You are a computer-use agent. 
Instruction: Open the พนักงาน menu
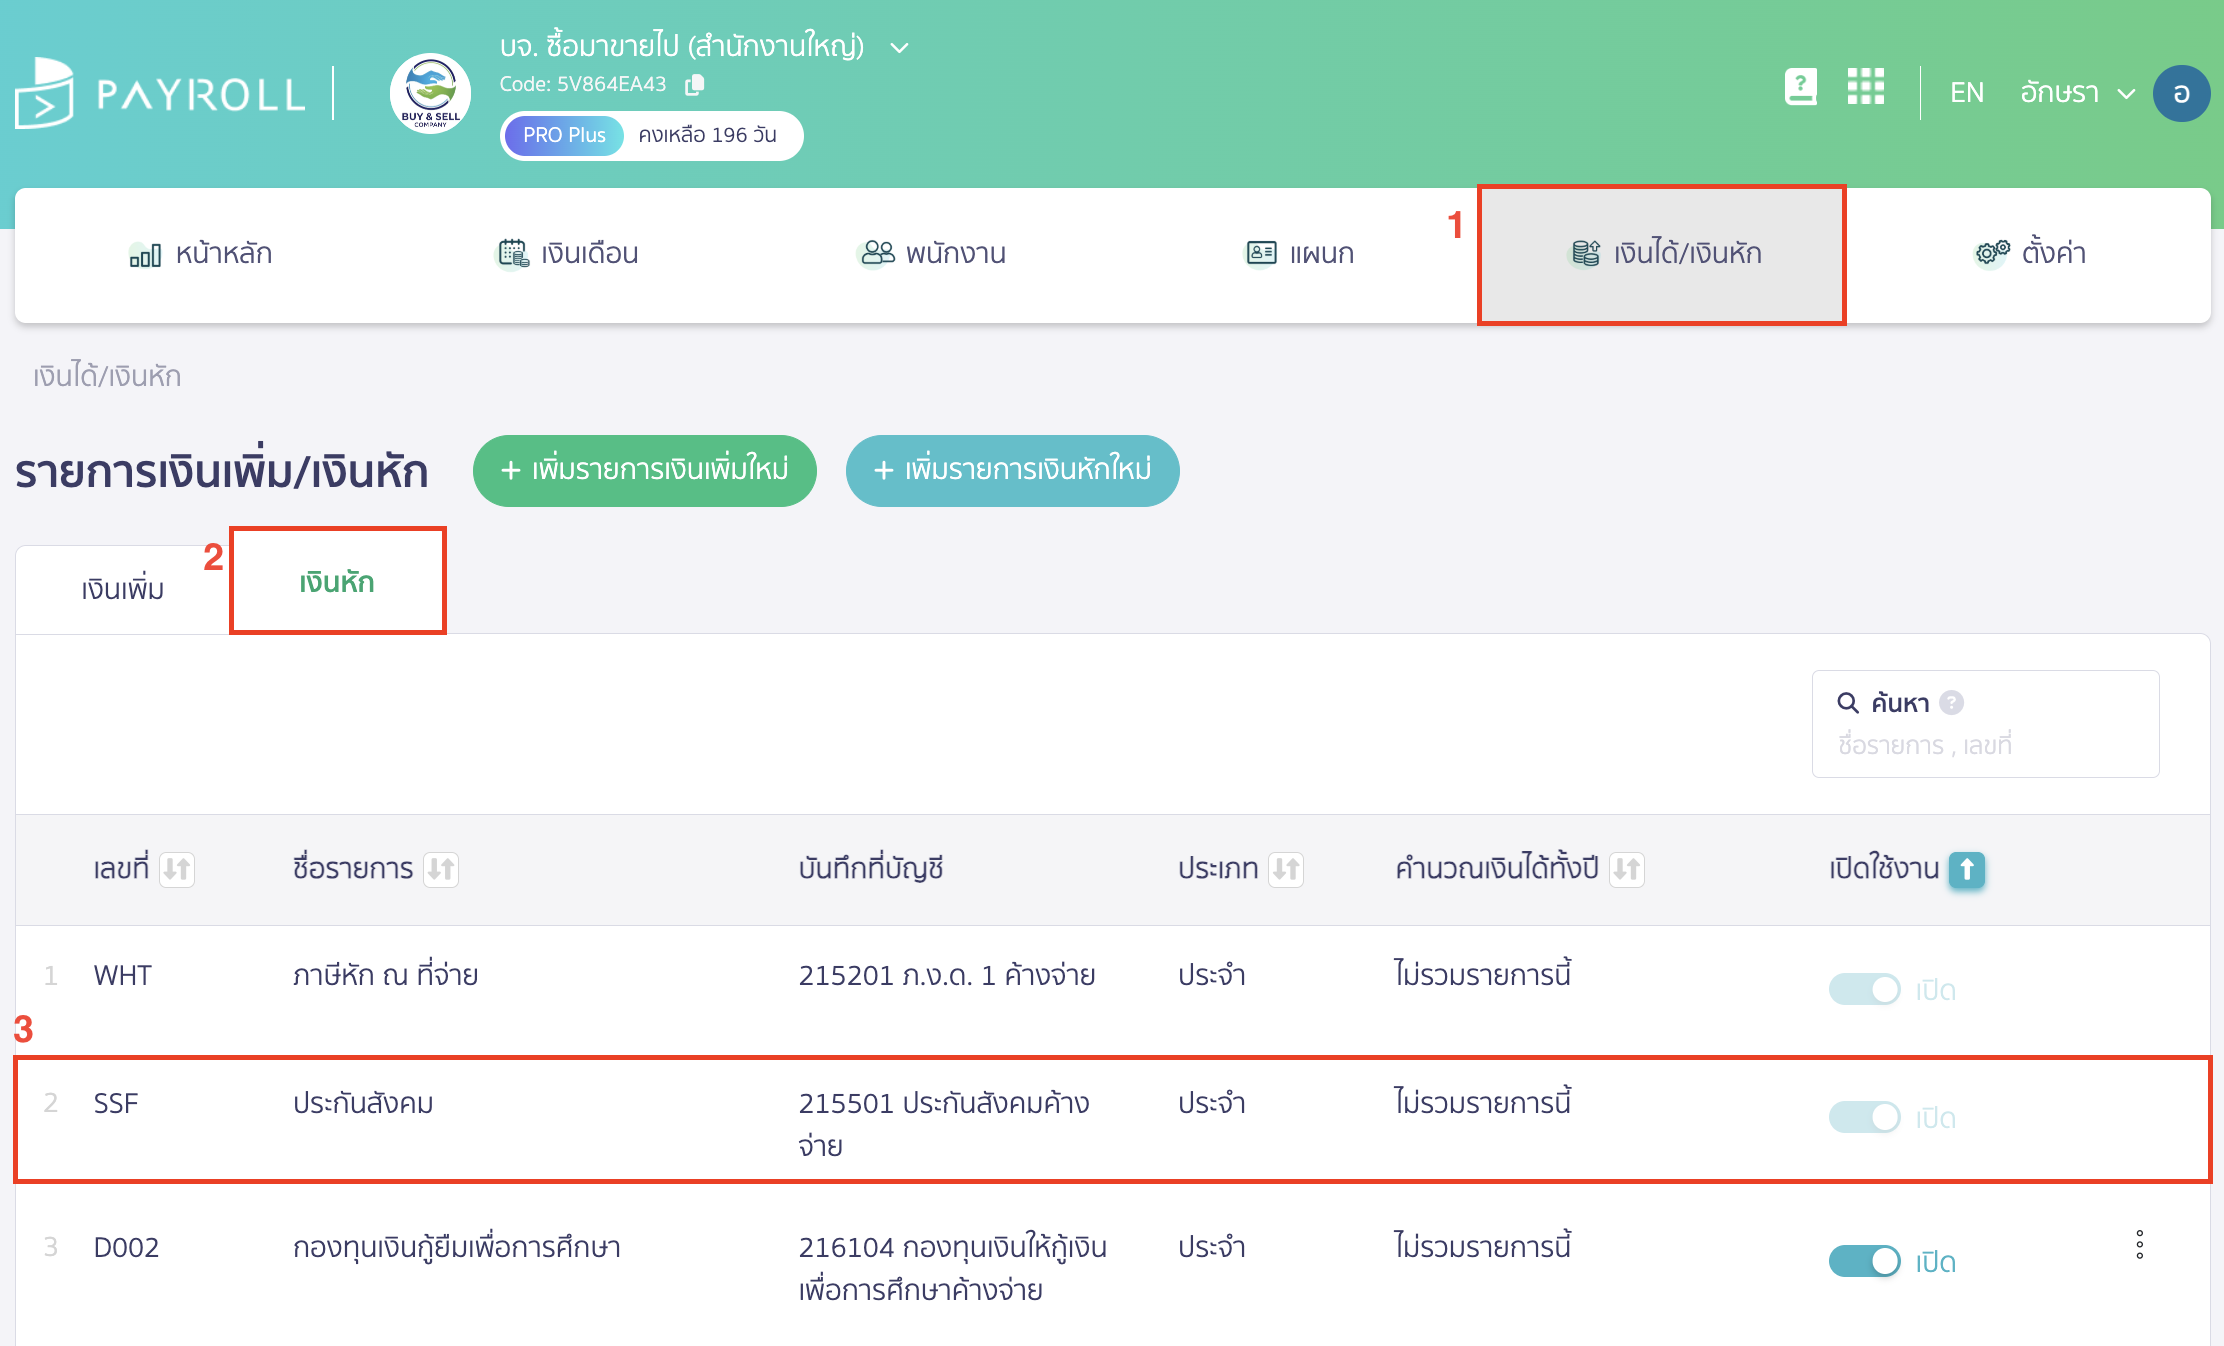pyautogui.click(x=931, y=254)
